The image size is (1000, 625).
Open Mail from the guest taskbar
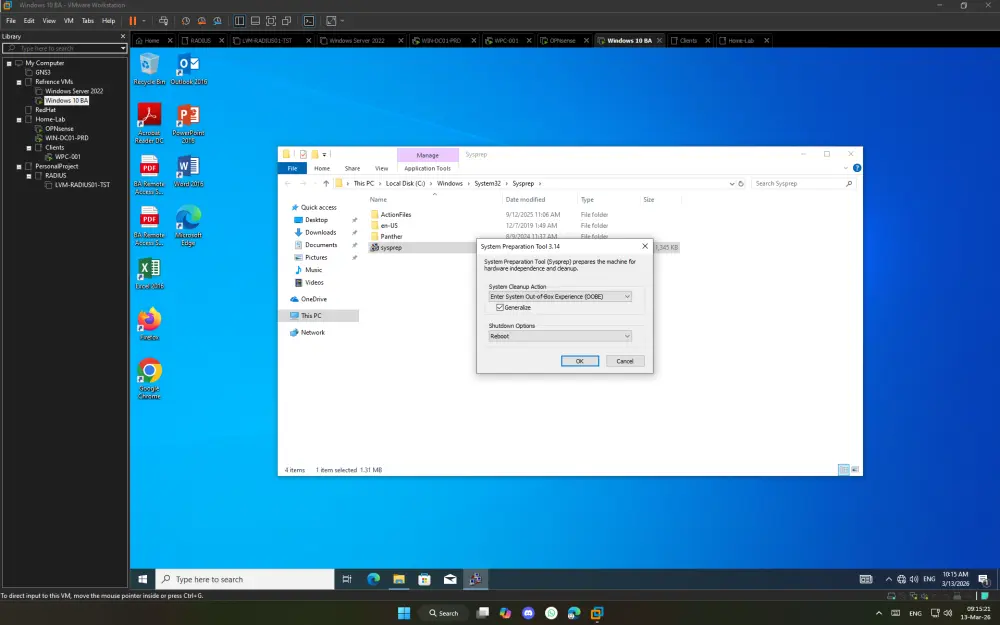[450, 579]
